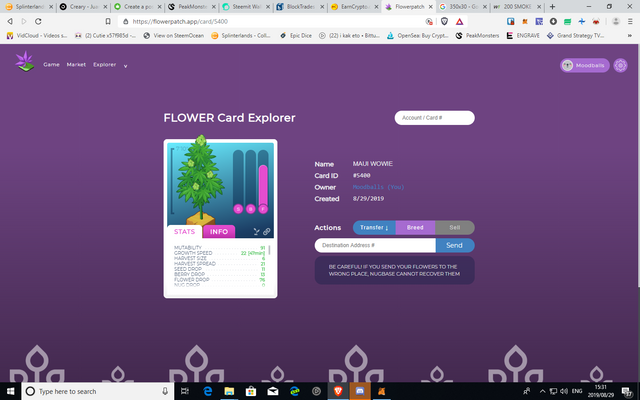Screen dimensions: 640x400
Task: Open Microsoft Edge from the taskbar
Action: [208, 391]
